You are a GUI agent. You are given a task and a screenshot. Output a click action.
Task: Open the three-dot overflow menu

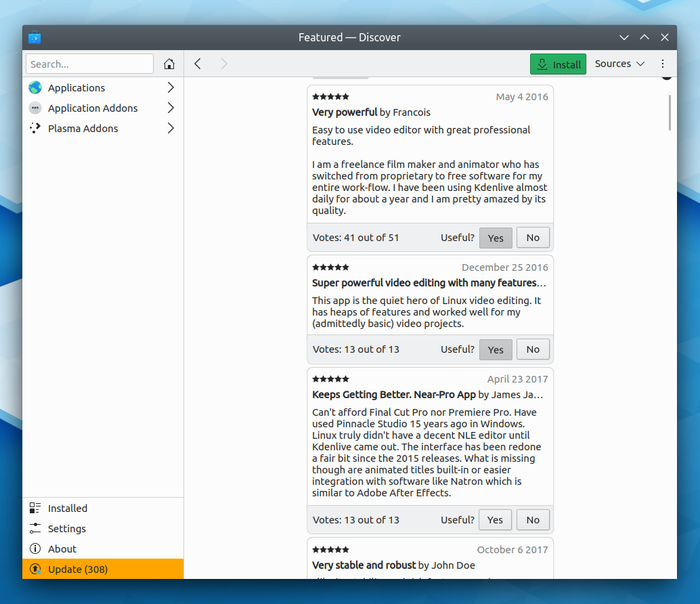point(662,64)
